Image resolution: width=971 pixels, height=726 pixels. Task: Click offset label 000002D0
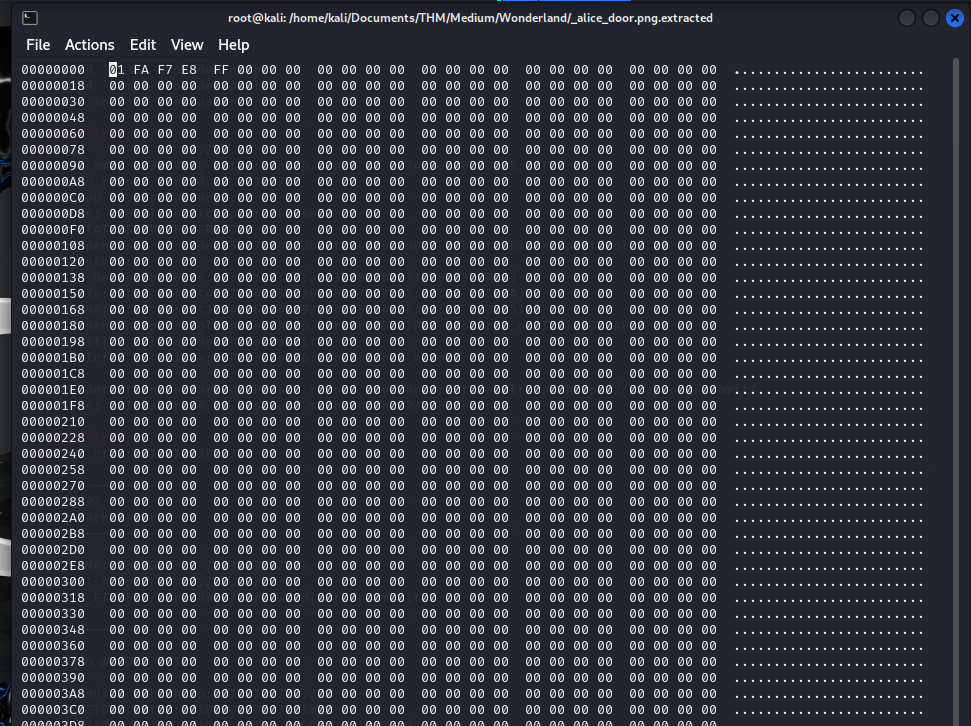(53, 550)
